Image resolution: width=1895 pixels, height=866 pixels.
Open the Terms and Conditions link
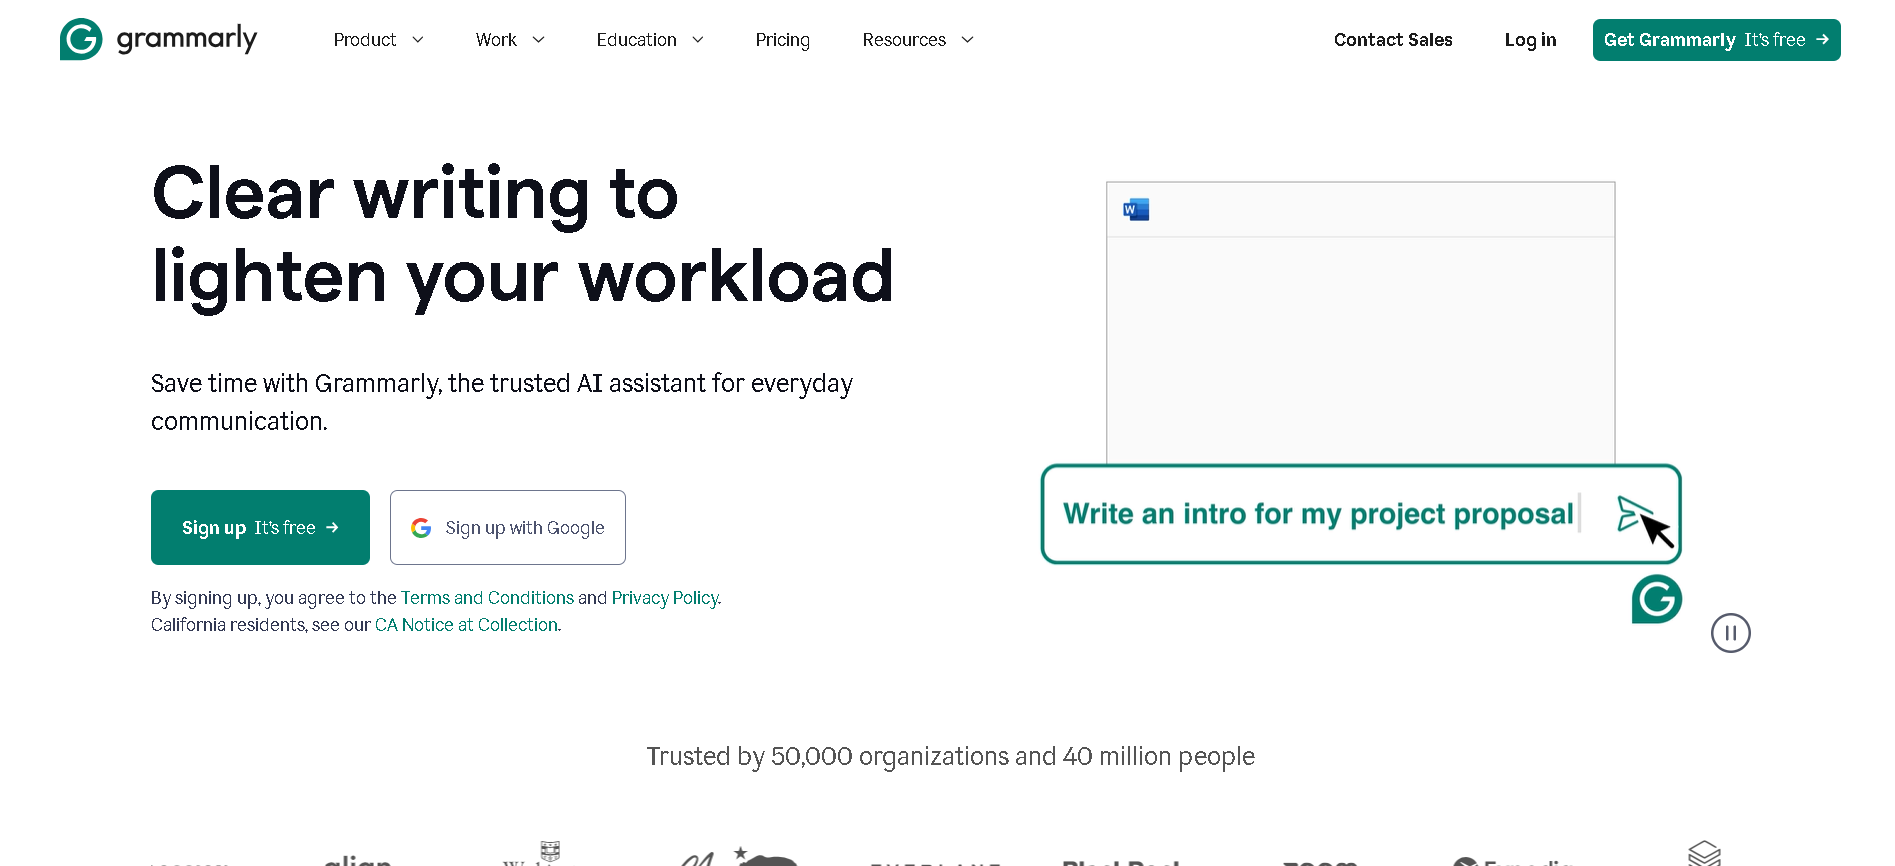(x=487, y=598)
